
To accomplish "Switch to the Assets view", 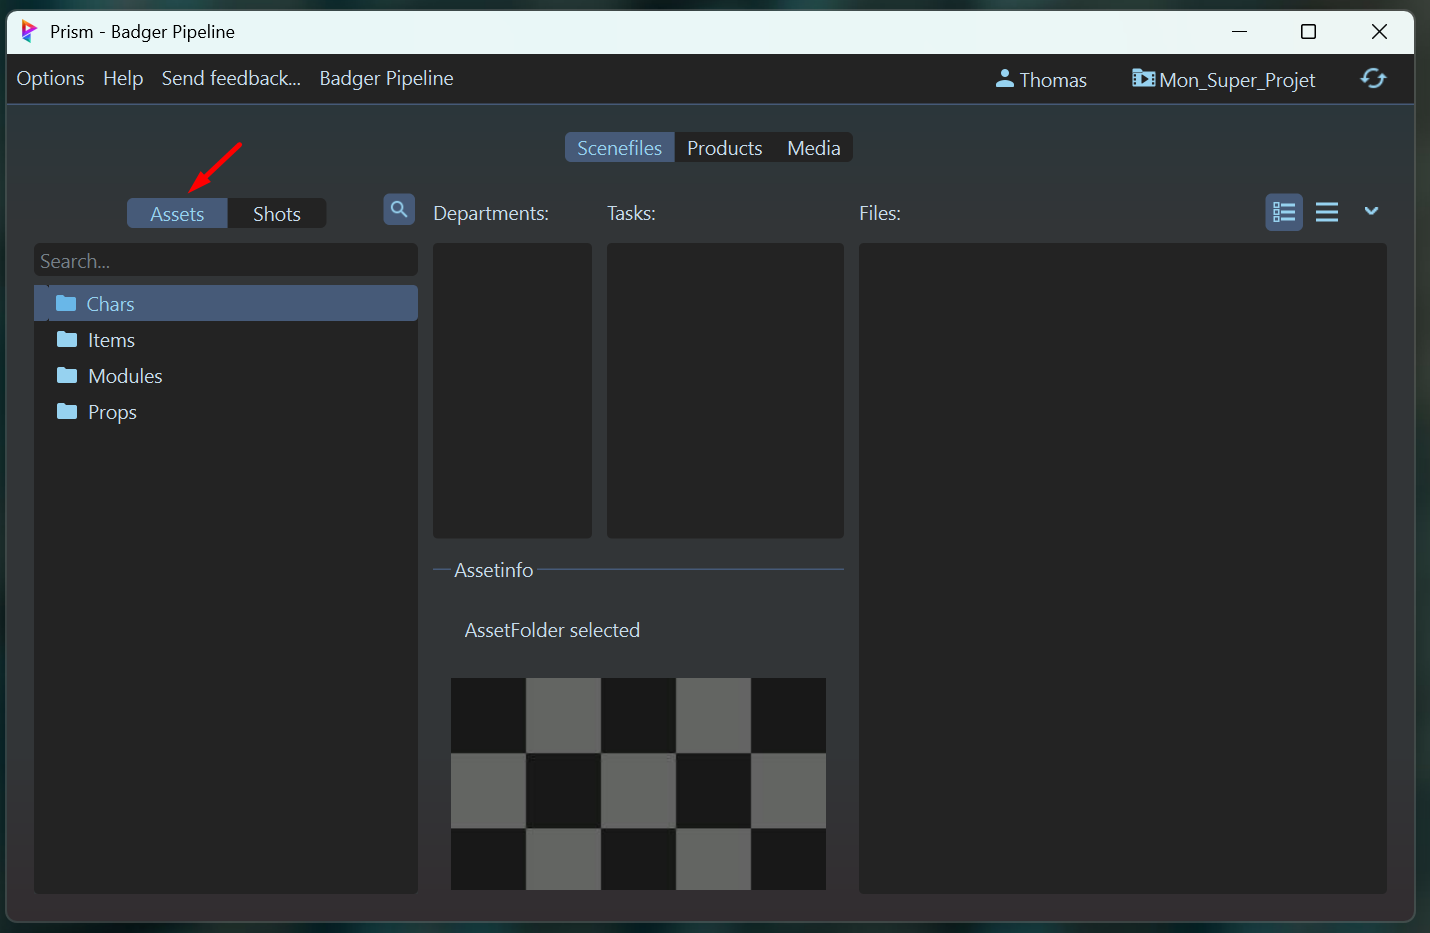I will [177, 214].
